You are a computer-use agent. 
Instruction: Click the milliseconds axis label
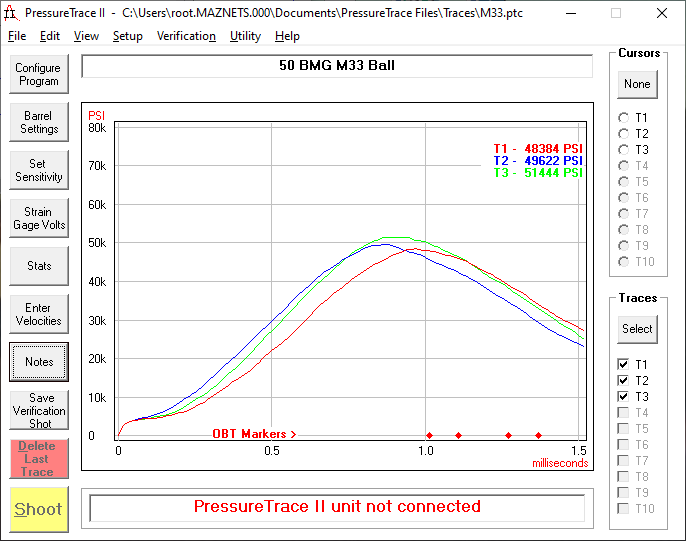coord(560,463)
